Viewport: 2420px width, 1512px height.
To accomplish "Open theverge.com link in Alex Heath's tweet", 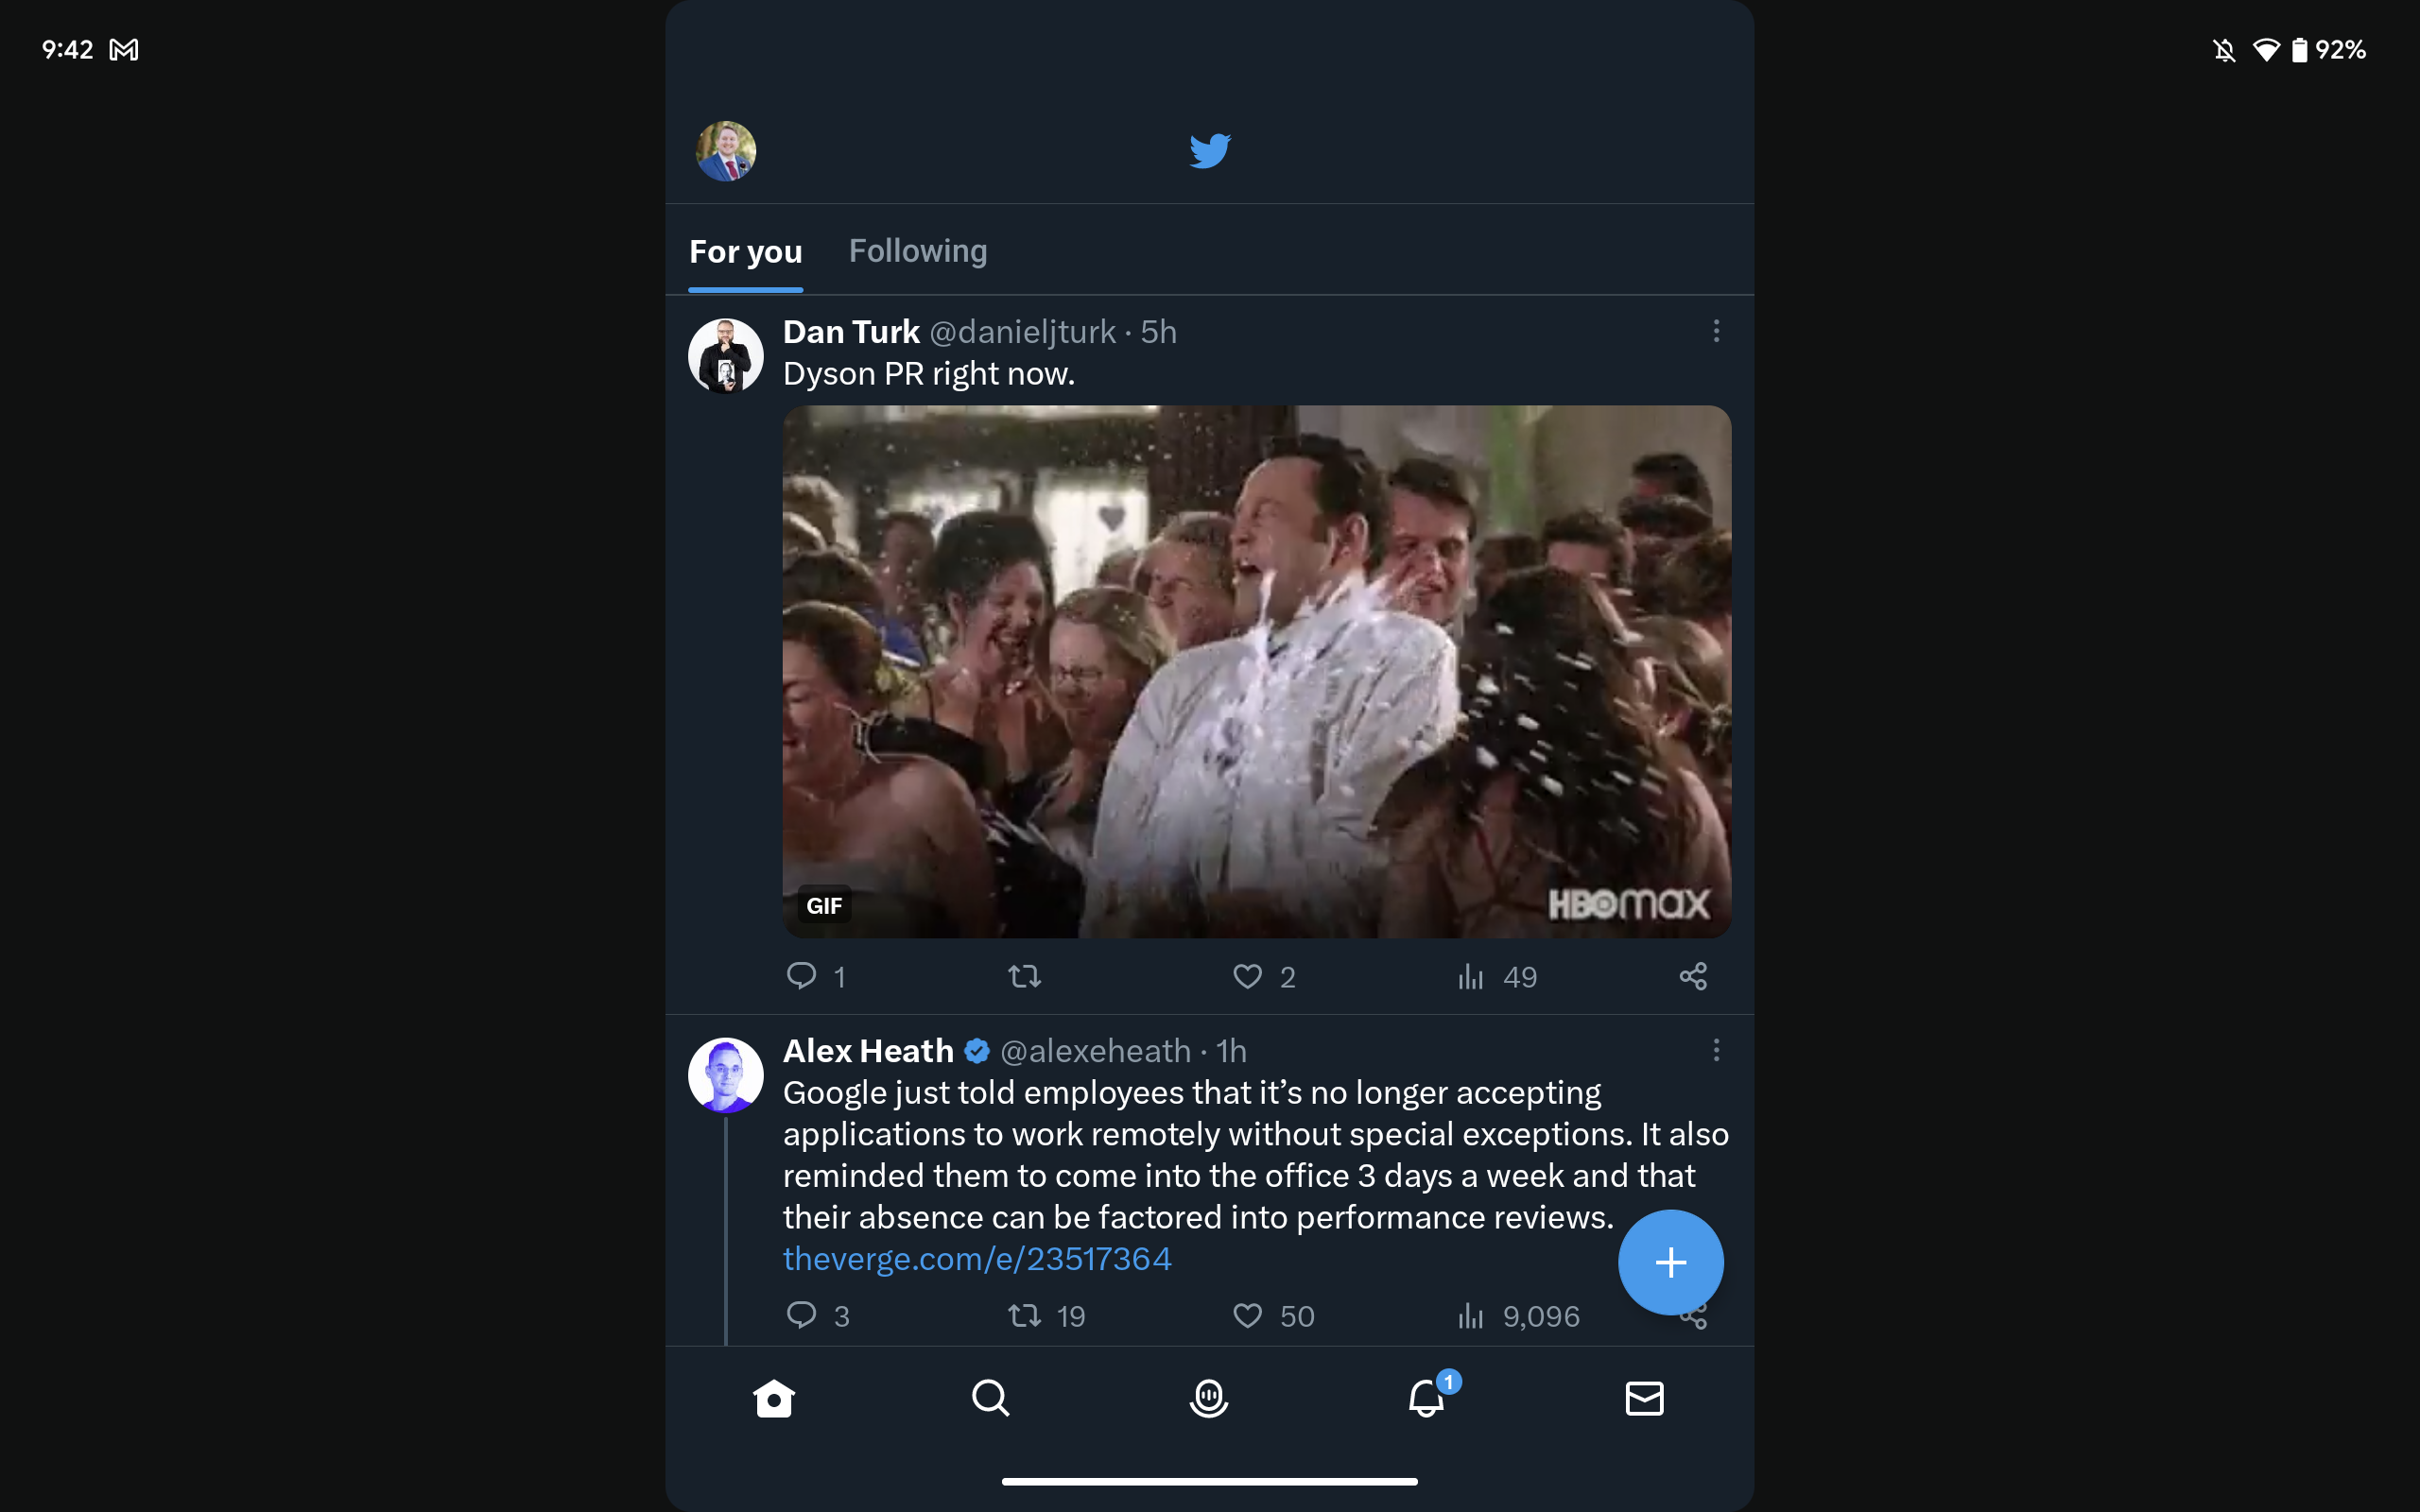I will pyautogui.click(x=976, y=1260).
